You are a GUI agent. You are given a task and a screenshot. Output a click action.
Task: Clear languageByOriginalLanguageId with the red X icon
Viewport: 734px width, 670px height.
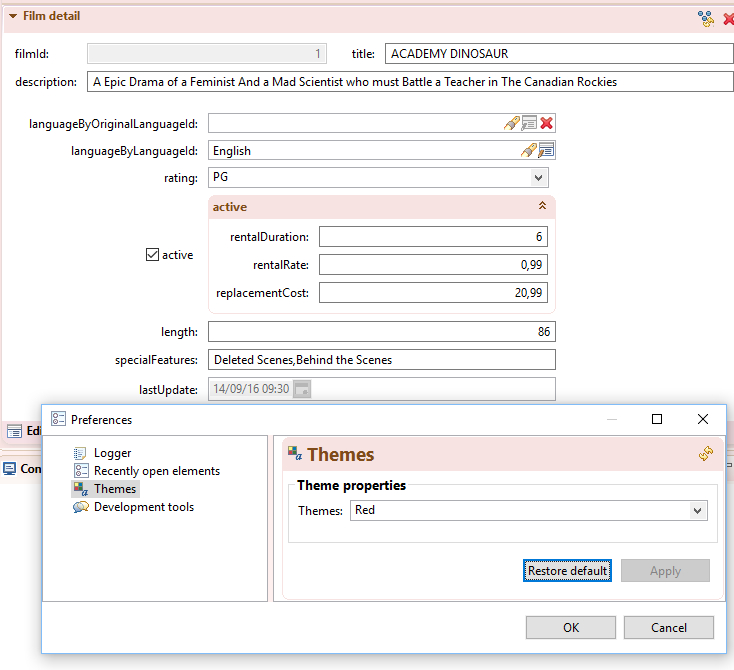[x=547, y=123]
